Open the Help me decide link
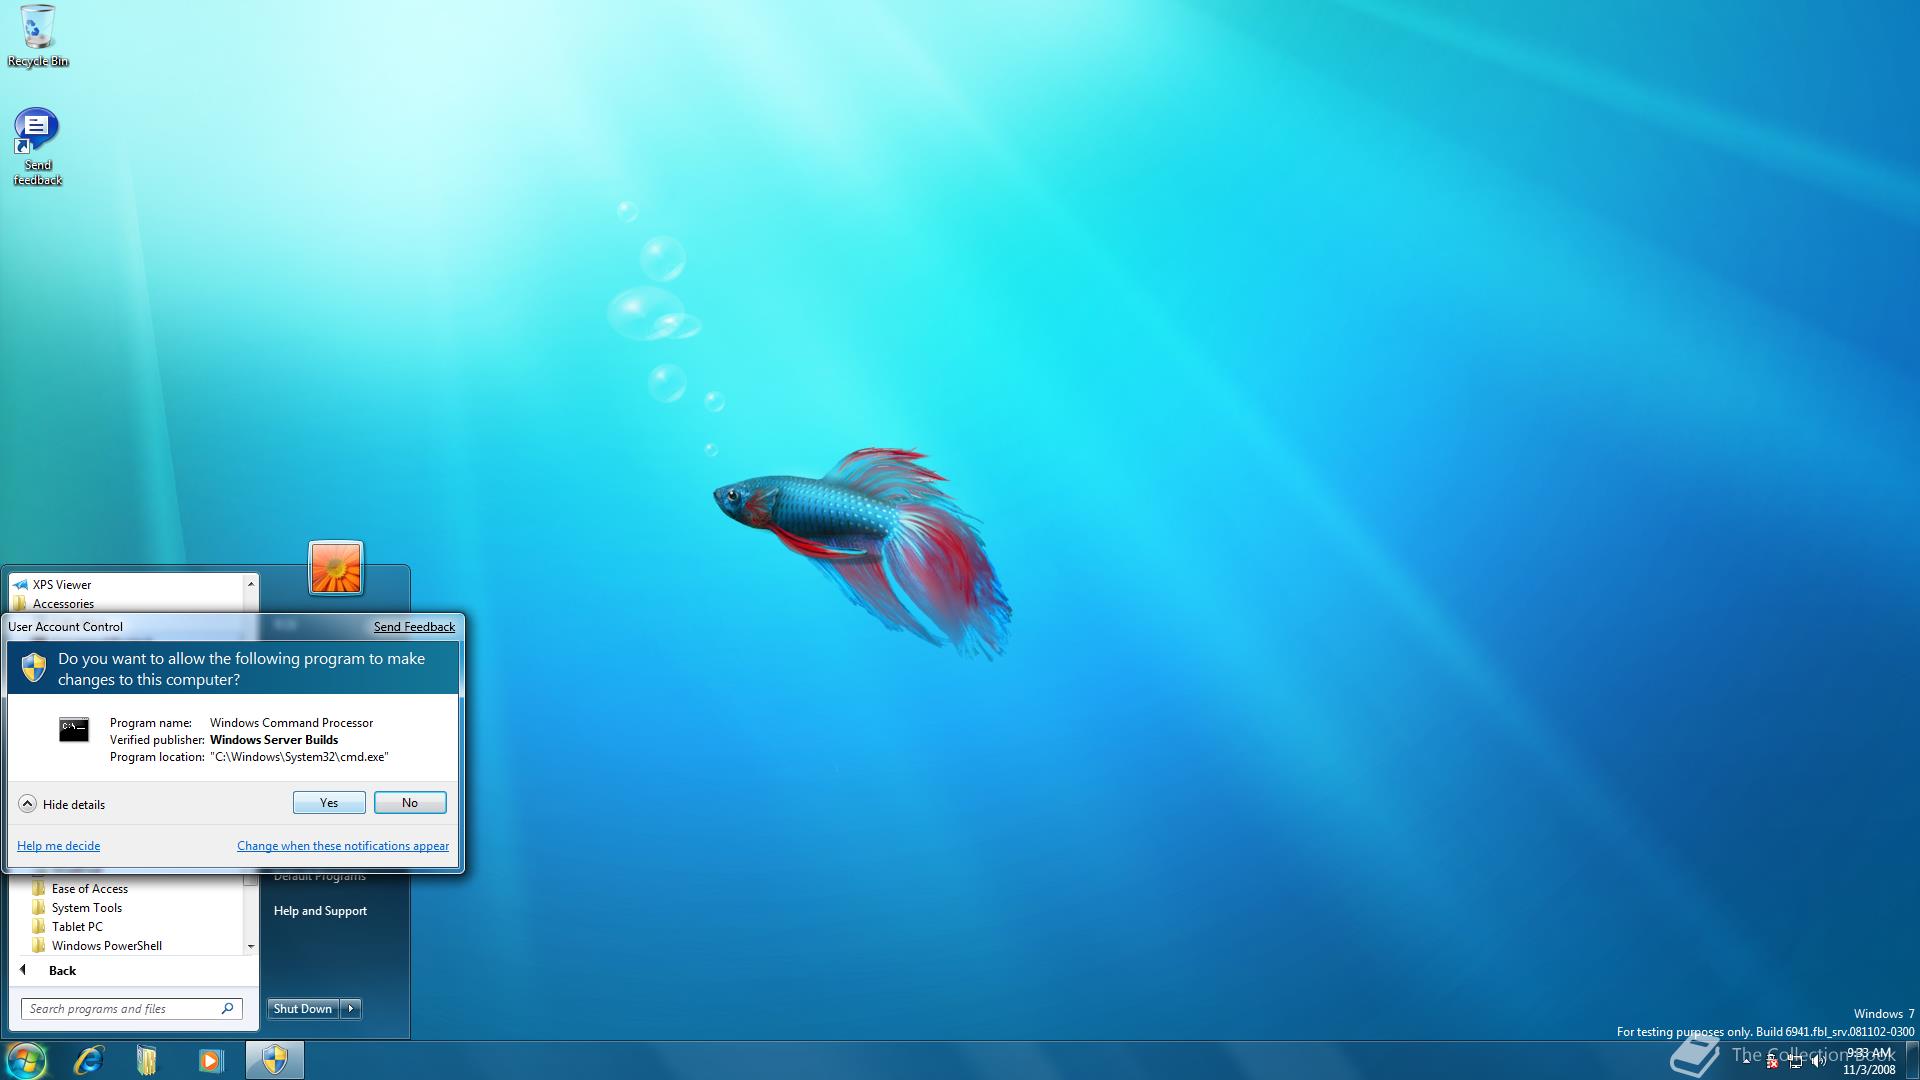Viewport: 1920px width, 1080px height. 58,846
